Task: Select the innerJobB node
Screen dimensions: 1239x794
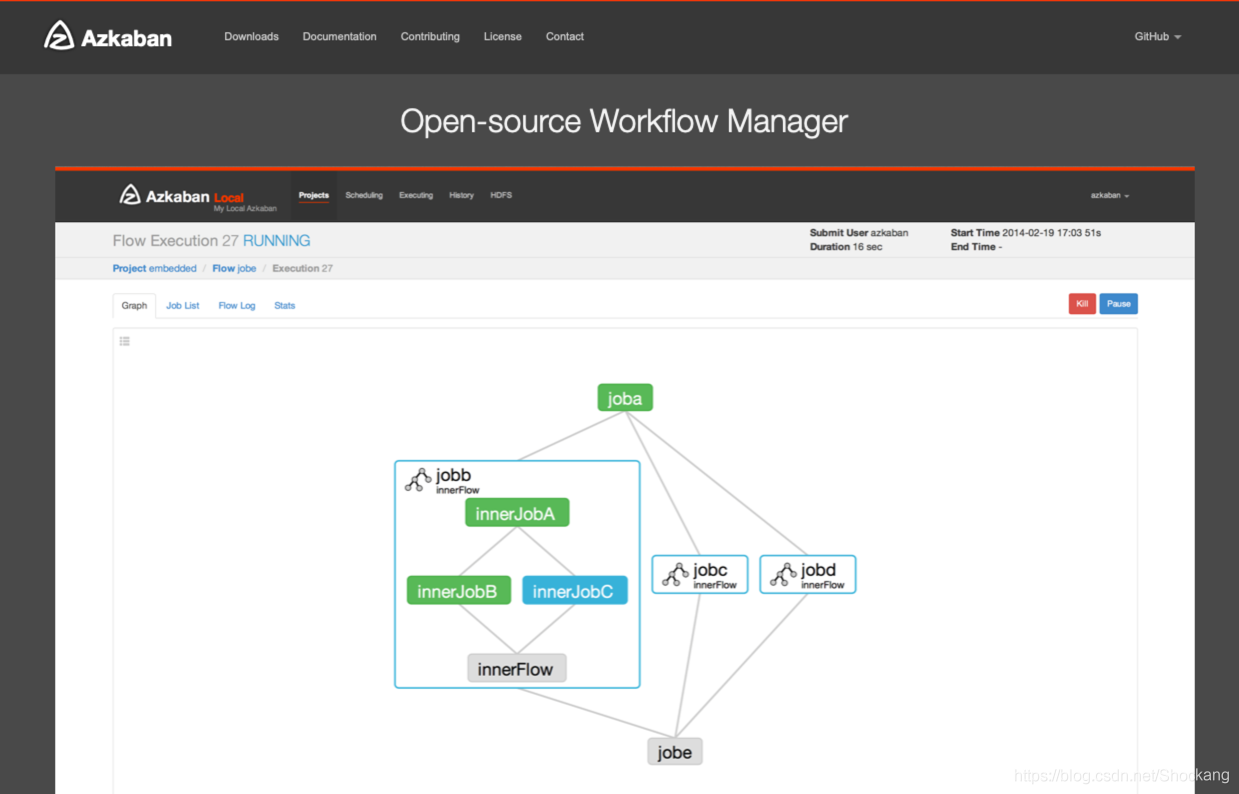Action: pos(459,591)
